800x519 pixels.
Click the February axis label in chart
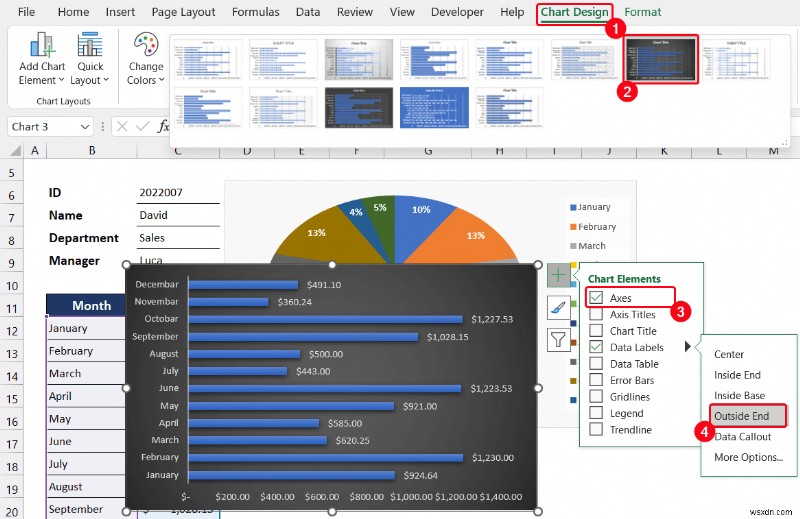tap(160, 457)
